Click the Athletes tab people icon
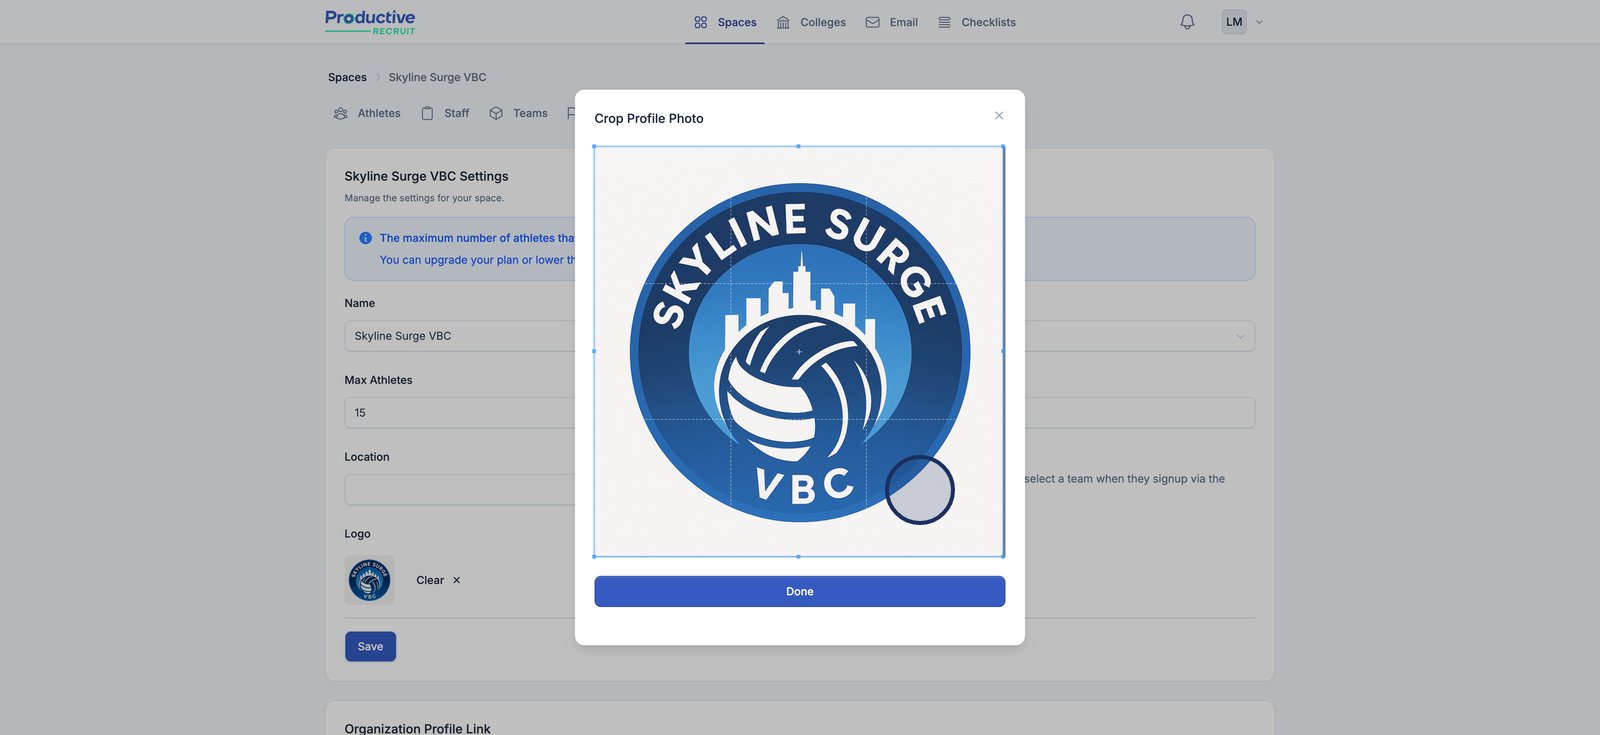This screenshot has width=1600, height=735. 341,113
